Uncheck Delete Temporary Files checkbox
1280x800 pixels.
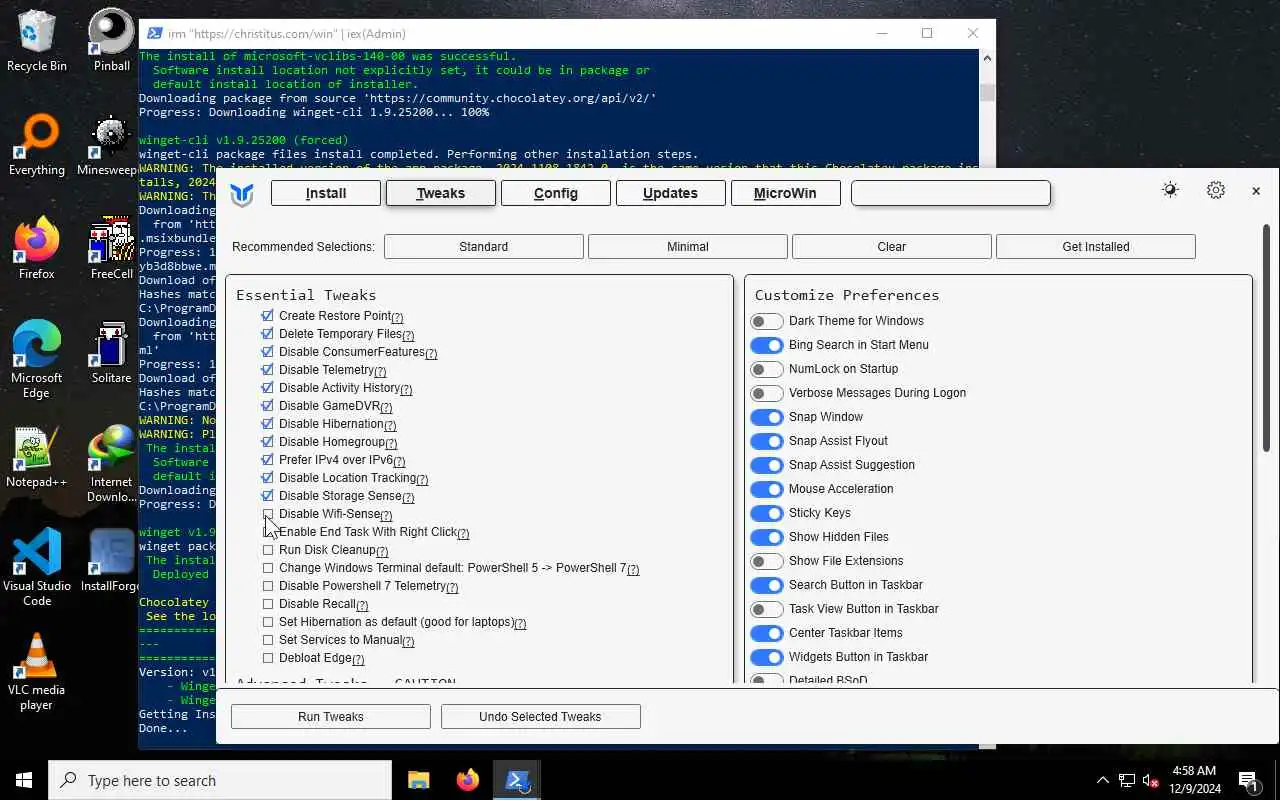(x=268, y=334)
